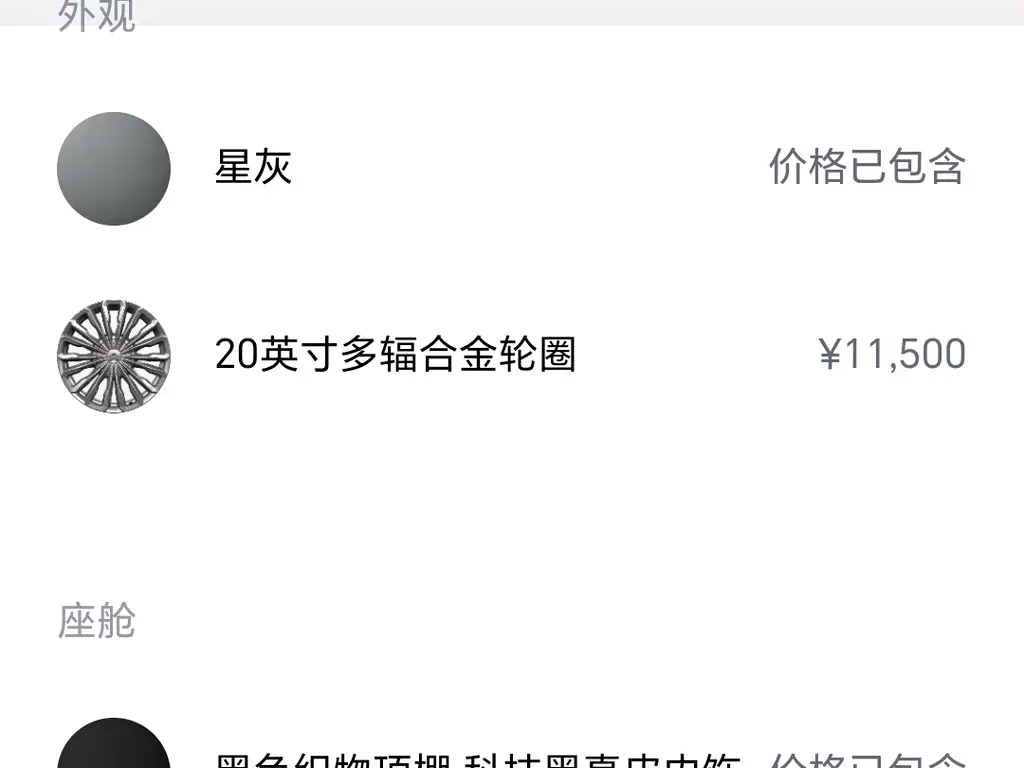Click 价格已包含 in the 座舱 row
The image size is (1024, 768).
pos(867,760)
